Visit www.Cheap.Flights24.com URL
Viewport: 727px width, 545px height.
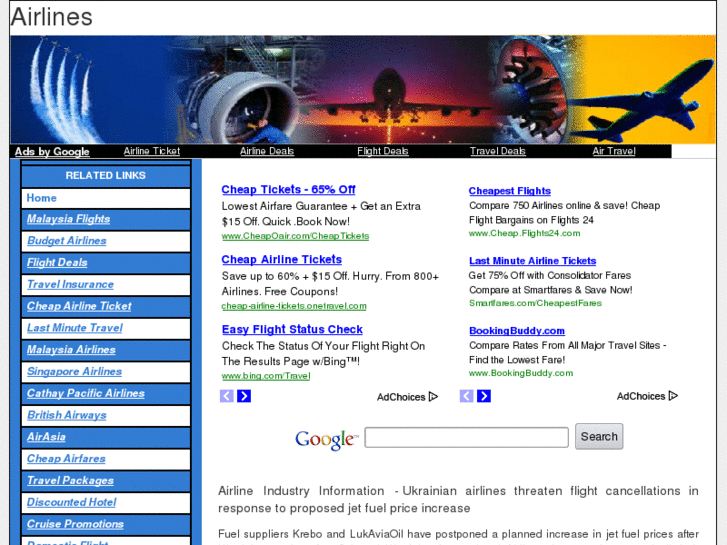(x=524, y=233)
